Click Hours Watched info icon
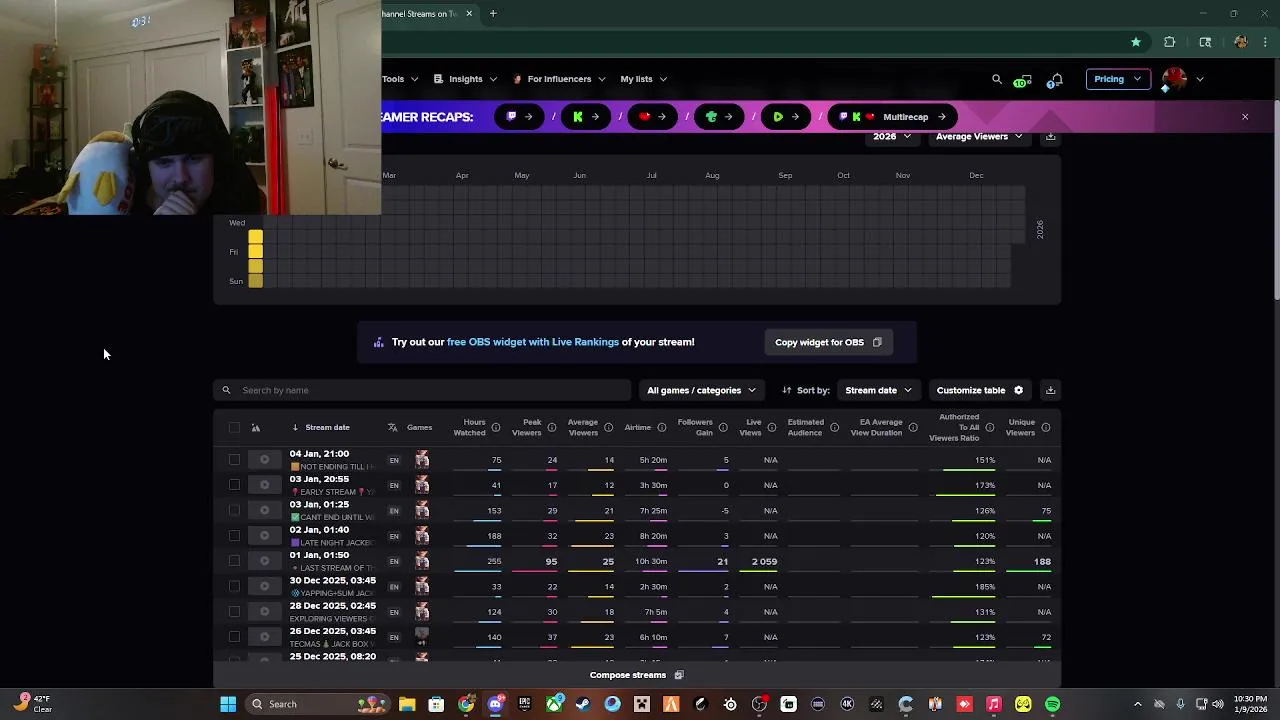The width and height of the screenshot is (1280, 720). 496,428
